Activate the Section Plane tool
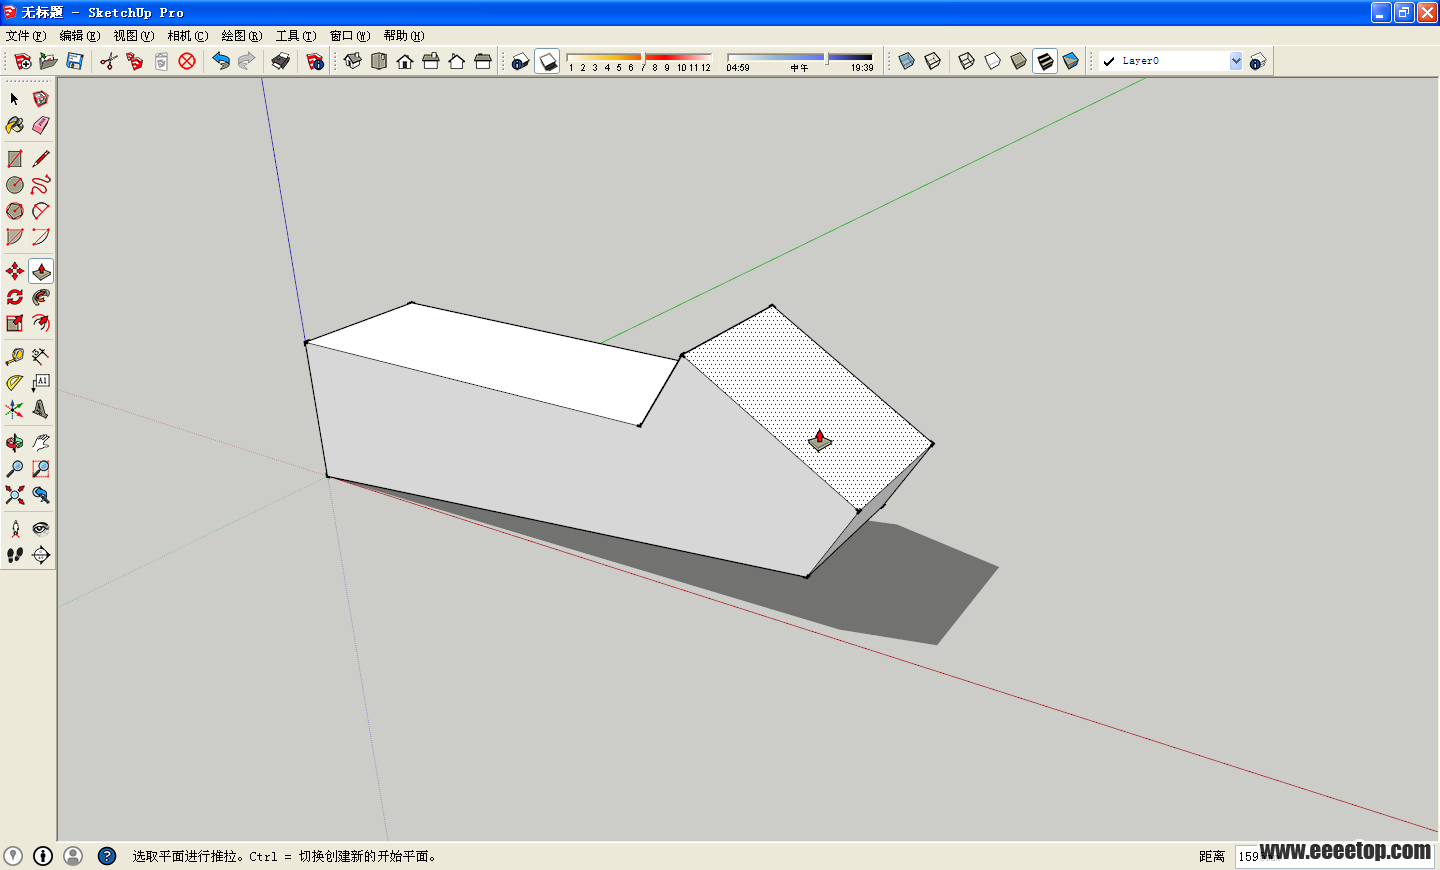This screenshot has width=1440, height=870. [41, 555]
